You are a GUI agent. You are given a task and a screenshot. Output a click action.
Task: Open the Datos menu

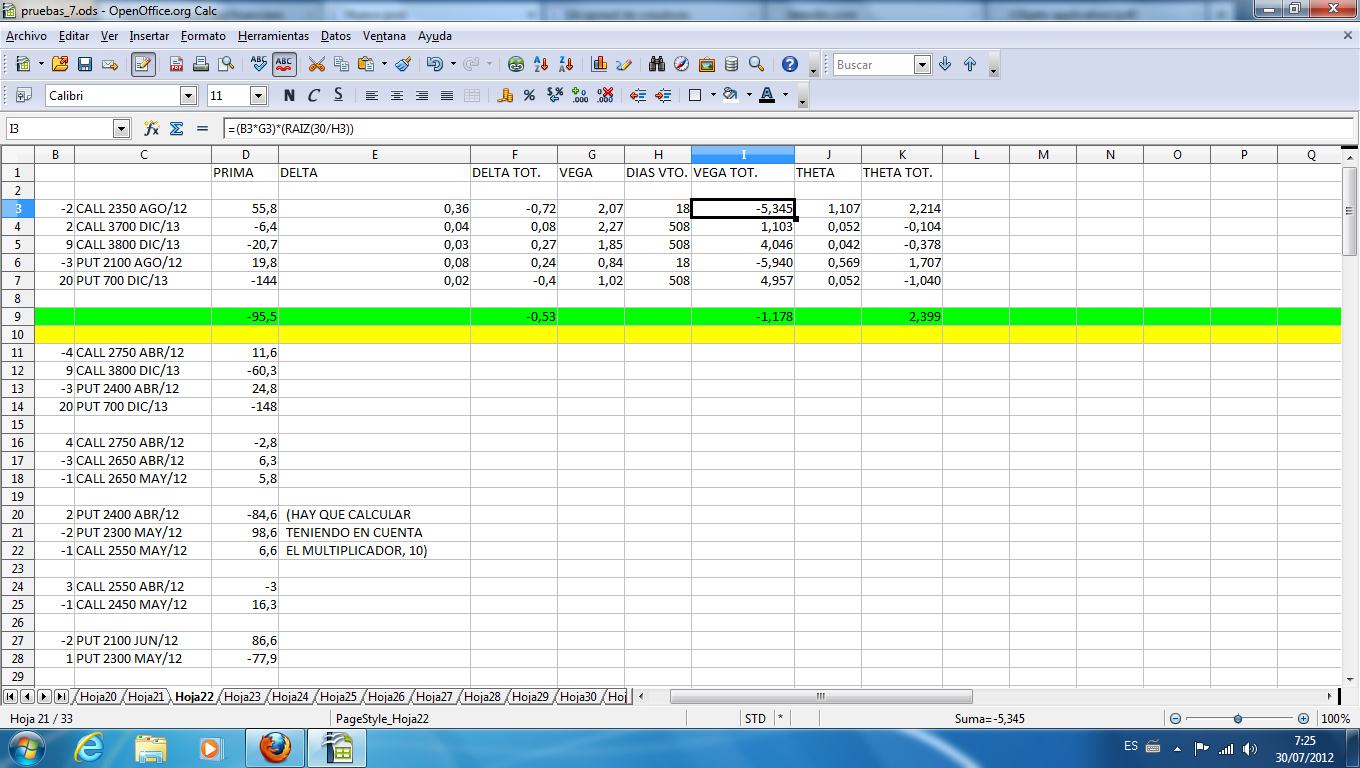click(x=336, y=35)
